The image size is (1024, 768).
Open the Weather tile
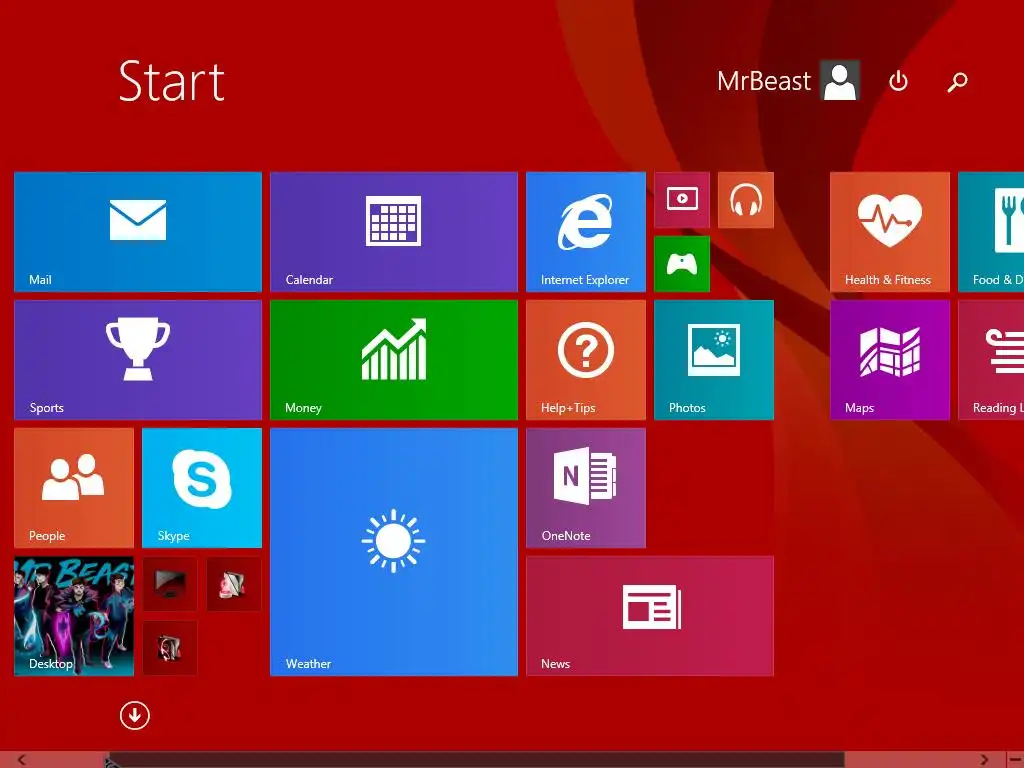394,552
